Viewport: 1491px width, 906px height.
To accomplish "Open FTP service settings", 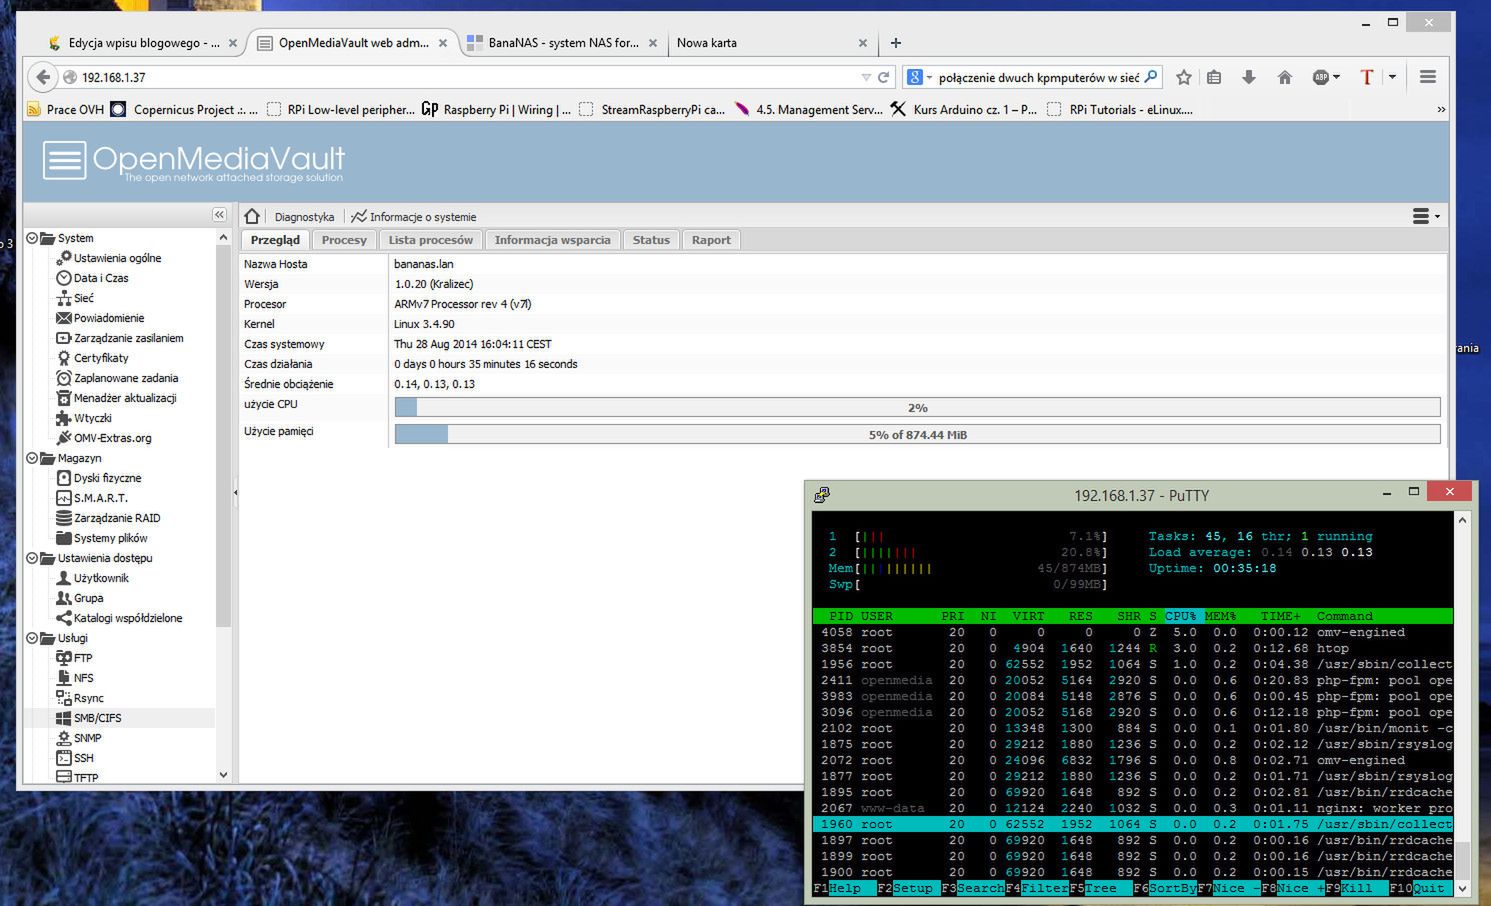I will click(x=74, y=658).
